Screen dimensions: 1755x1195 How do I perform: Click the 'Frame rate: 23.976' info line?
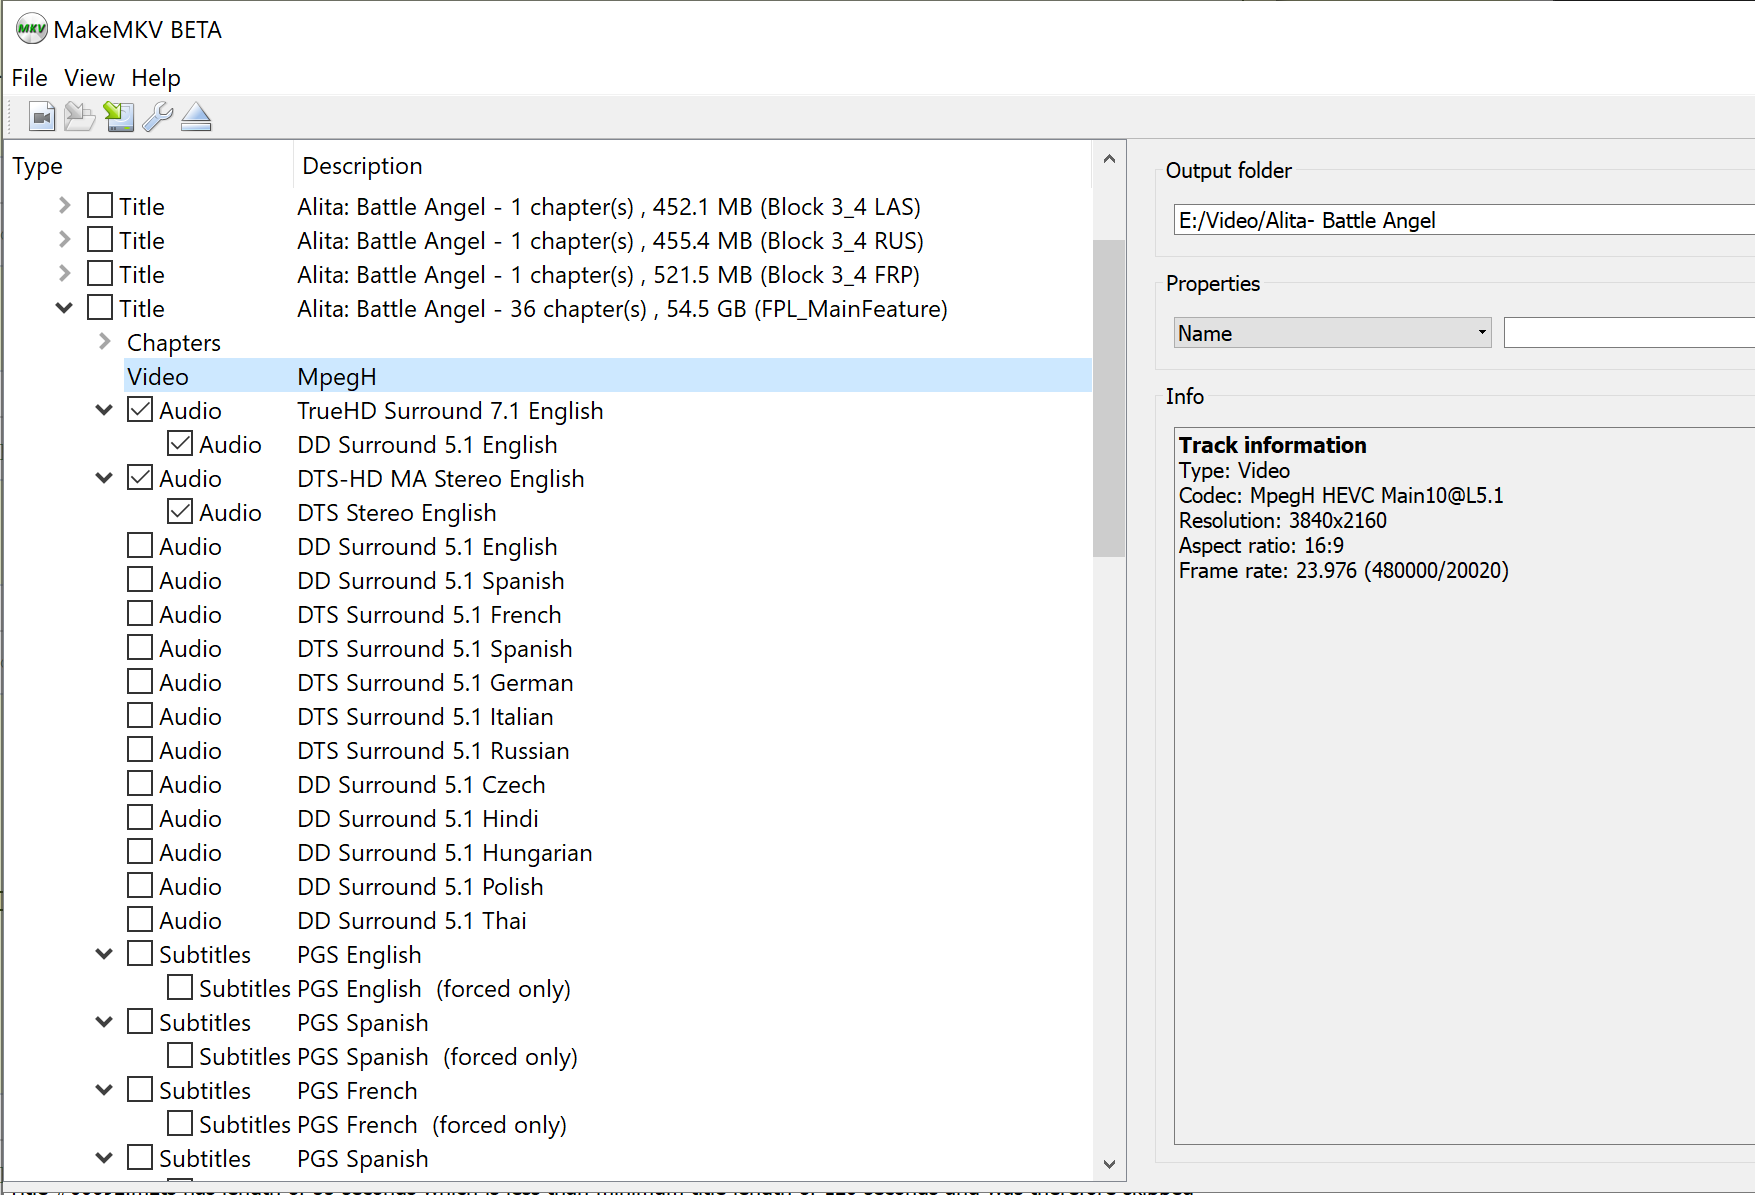[x=1344, y=571]
